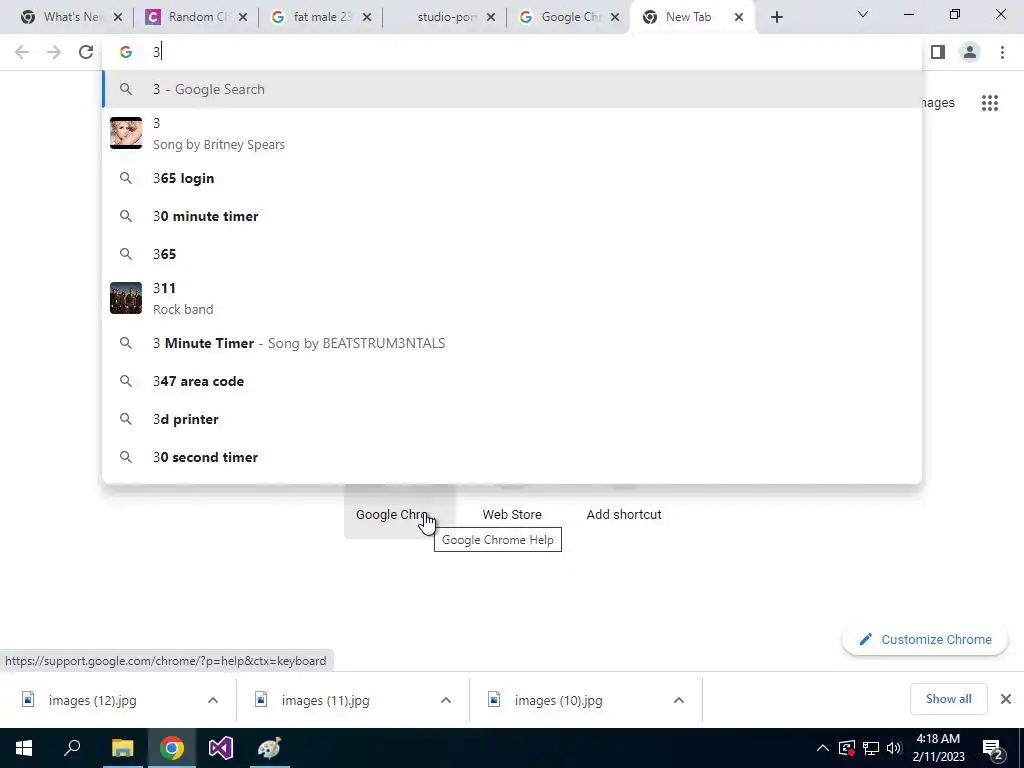Open the profile avatar icon
Viewport: 1024px width, 768px height.
coord(970,52)
